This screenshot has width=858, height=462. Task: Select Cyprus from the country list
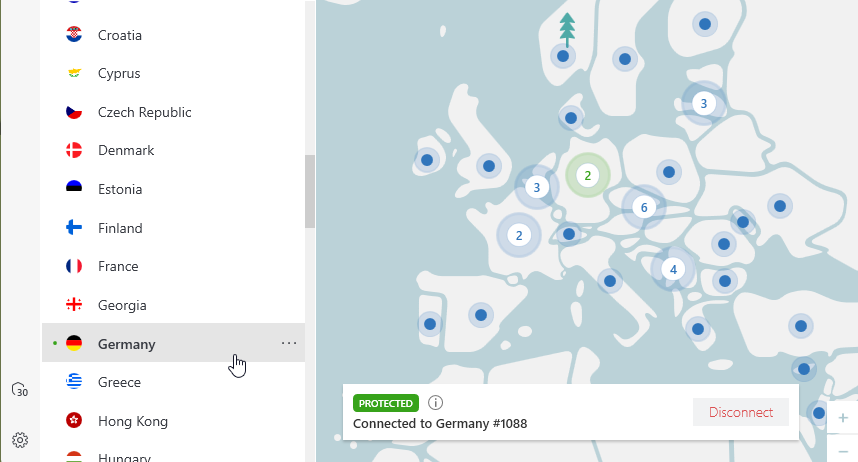[x=119, y=74]
